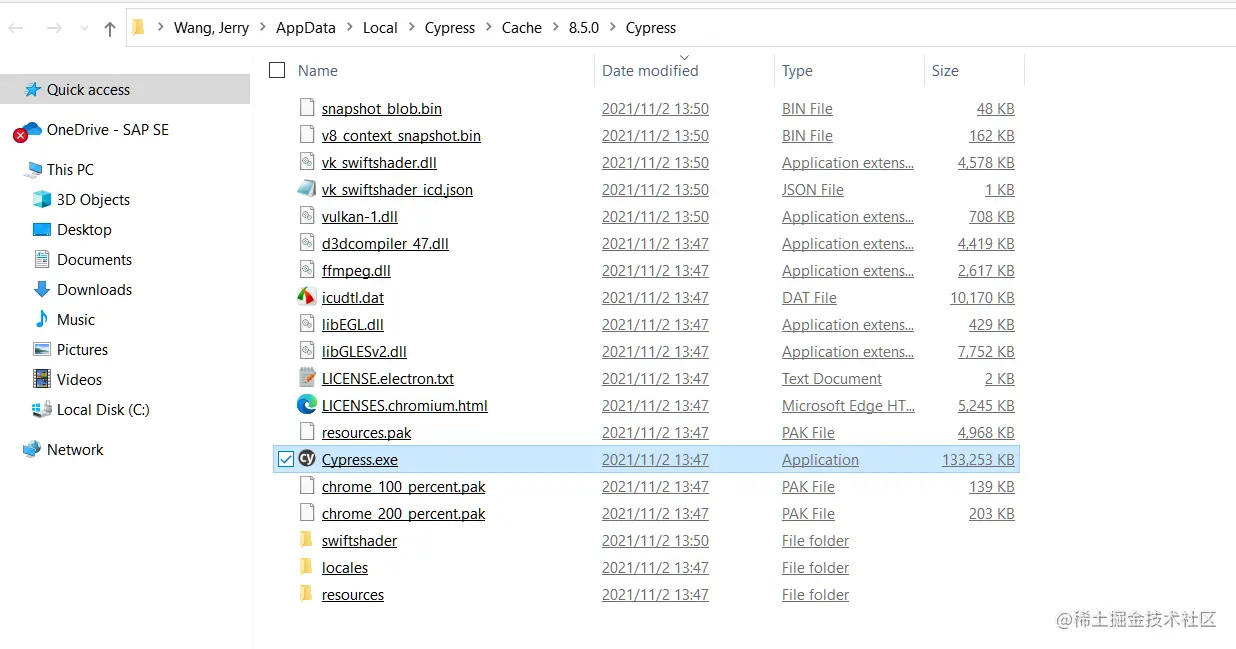The height and width of the screenshot is (649, 1236).
Task: Click the Cypress.exe application icon
Action: point(307,459)
